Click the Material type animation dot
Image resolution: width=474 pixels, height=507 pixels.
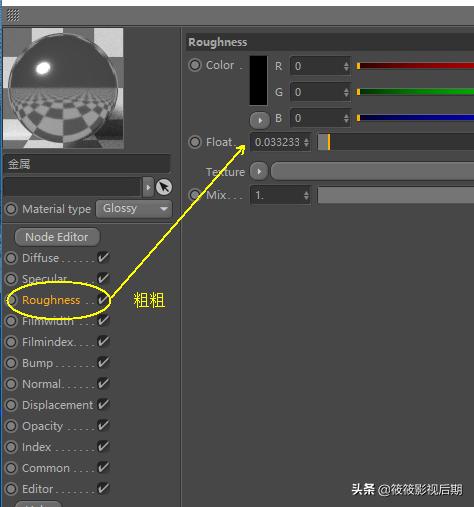coord(11,209)
